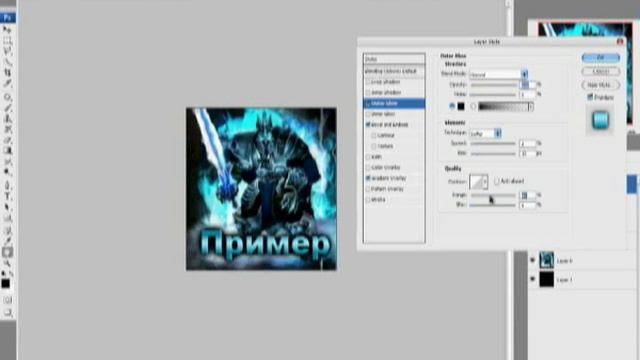640x360 pixels.
Task: Enable the Stroke checkbox
Action: [x=368, y=200]
